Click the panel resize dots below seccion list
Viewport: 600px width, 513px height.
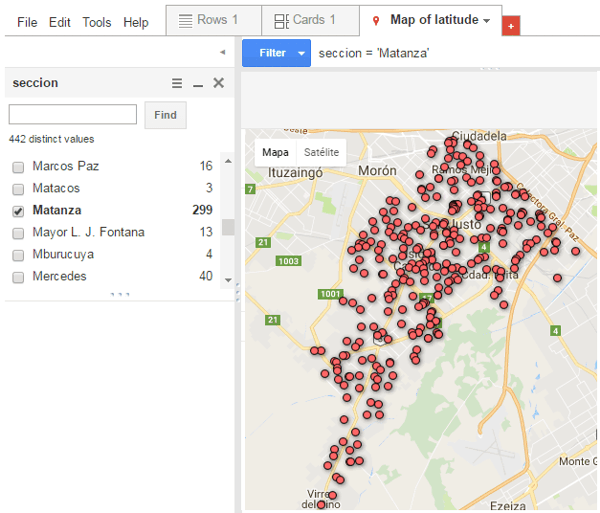[x=120, y=294]
